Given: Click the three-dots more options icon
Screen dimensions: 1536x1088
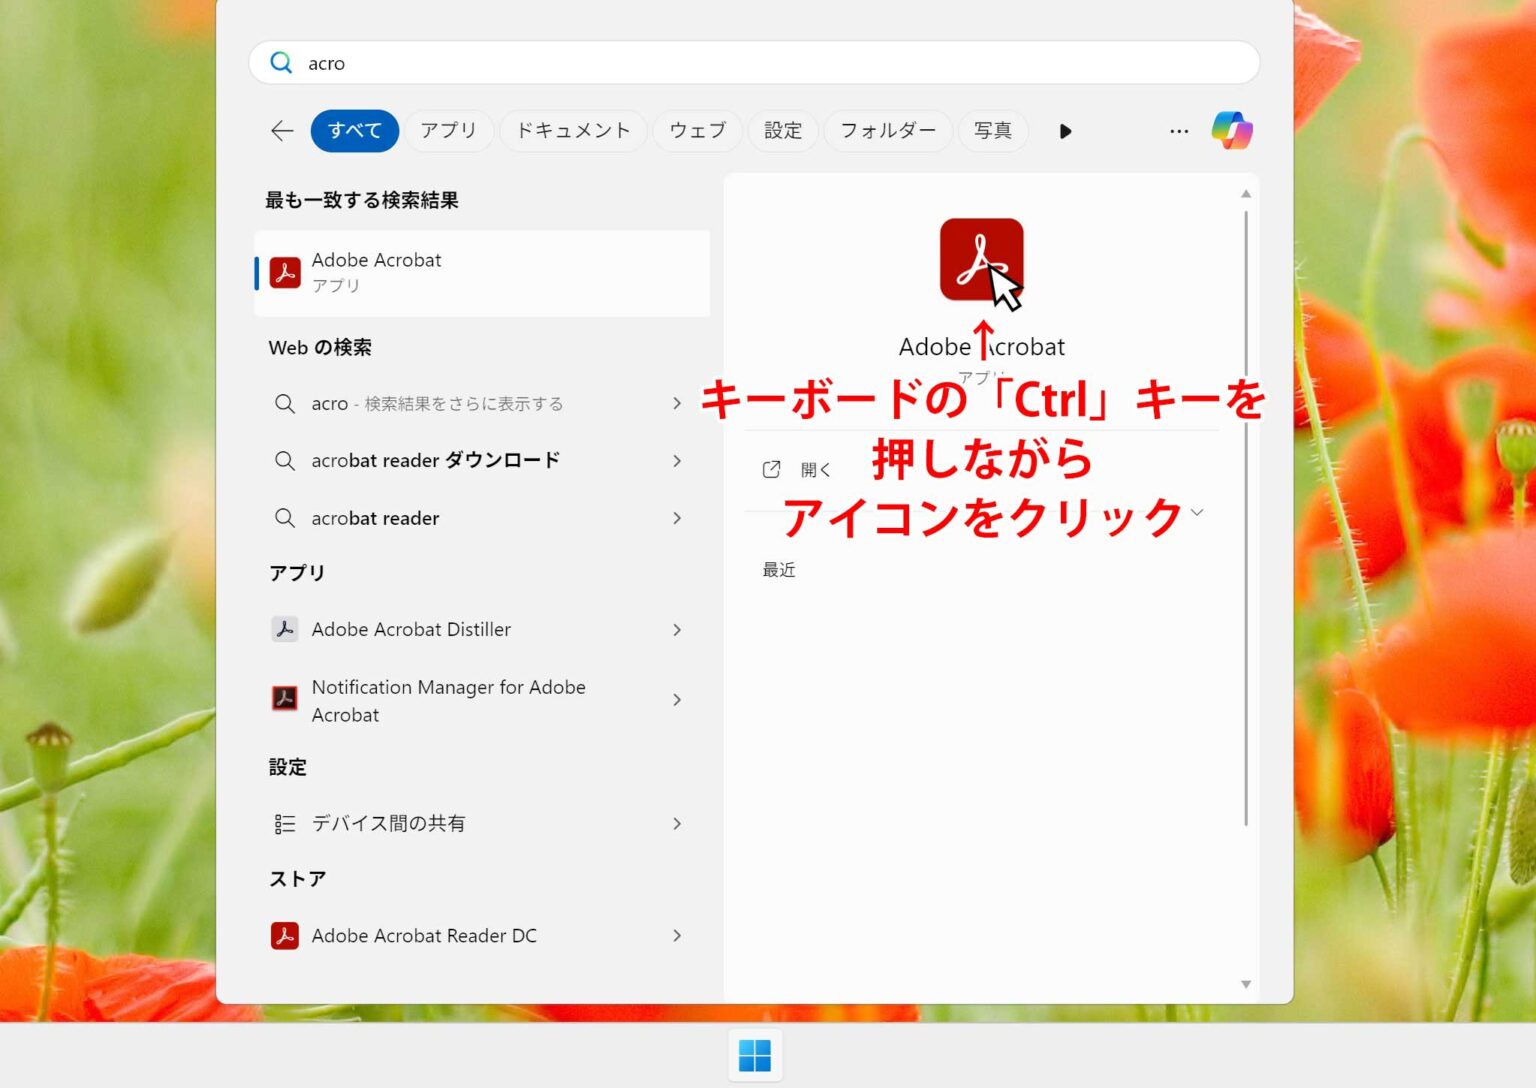Looking at the screenshot, I should point(1179,131).
